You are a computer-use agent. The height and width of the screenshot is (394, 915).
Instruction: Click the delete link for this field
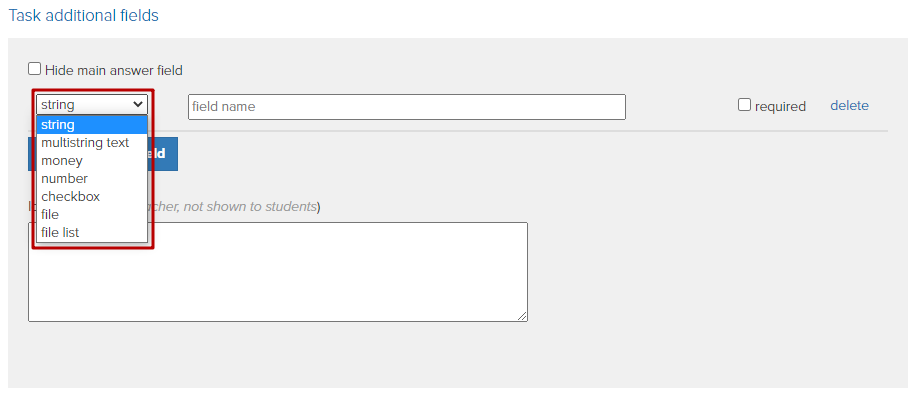[849, 106]
